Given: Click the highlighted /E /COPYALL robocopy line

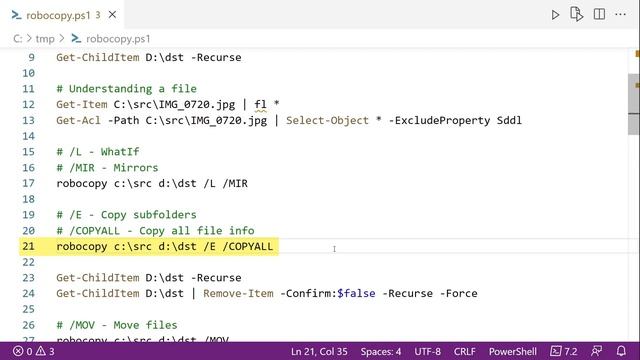Looking at the screenshot, I should (x=164, y=247).
